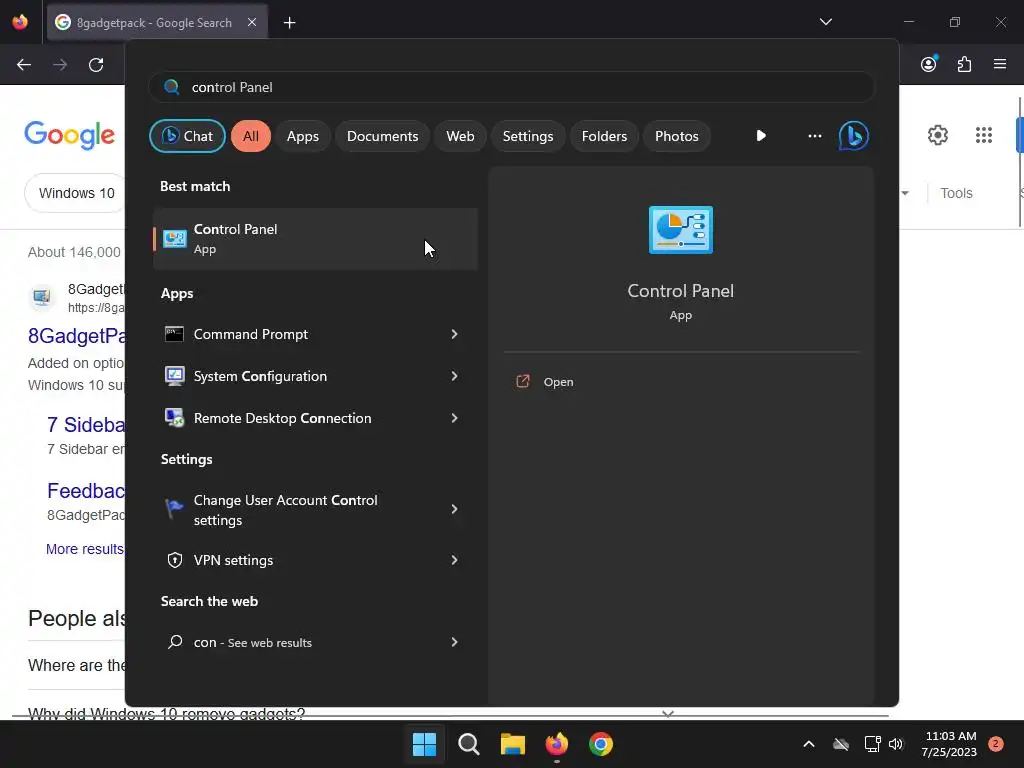Open the Control Panel best match result
The height and width of the screenshot is (768, 1024).
tap(315, 238)
